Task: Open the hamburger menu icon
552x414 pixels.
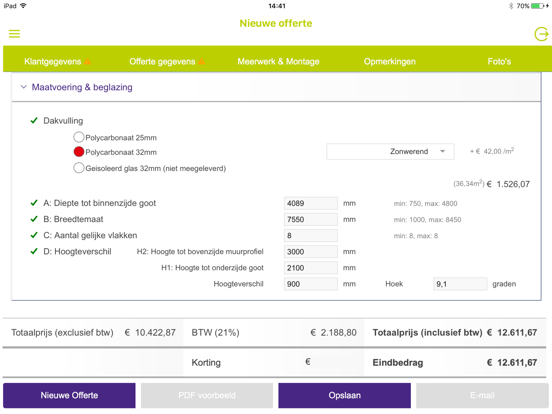Action: [14, 34]
